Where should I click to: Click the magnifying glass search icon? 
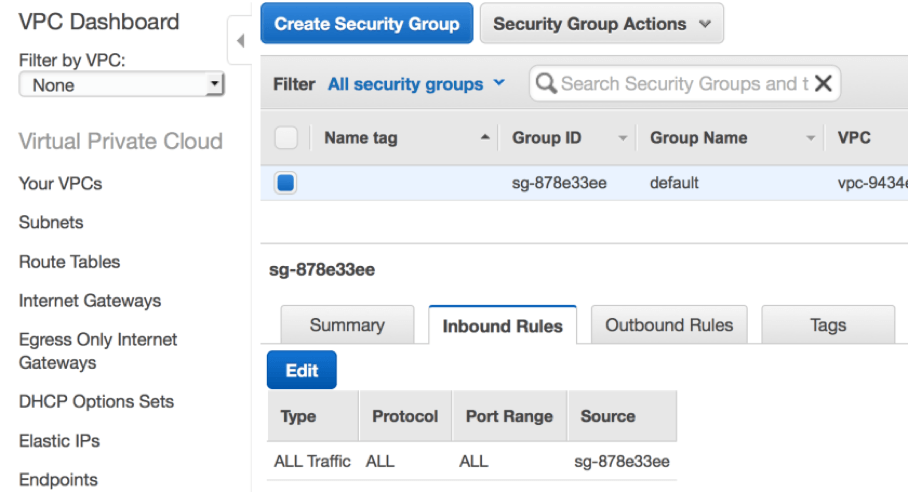click(545, 83)
